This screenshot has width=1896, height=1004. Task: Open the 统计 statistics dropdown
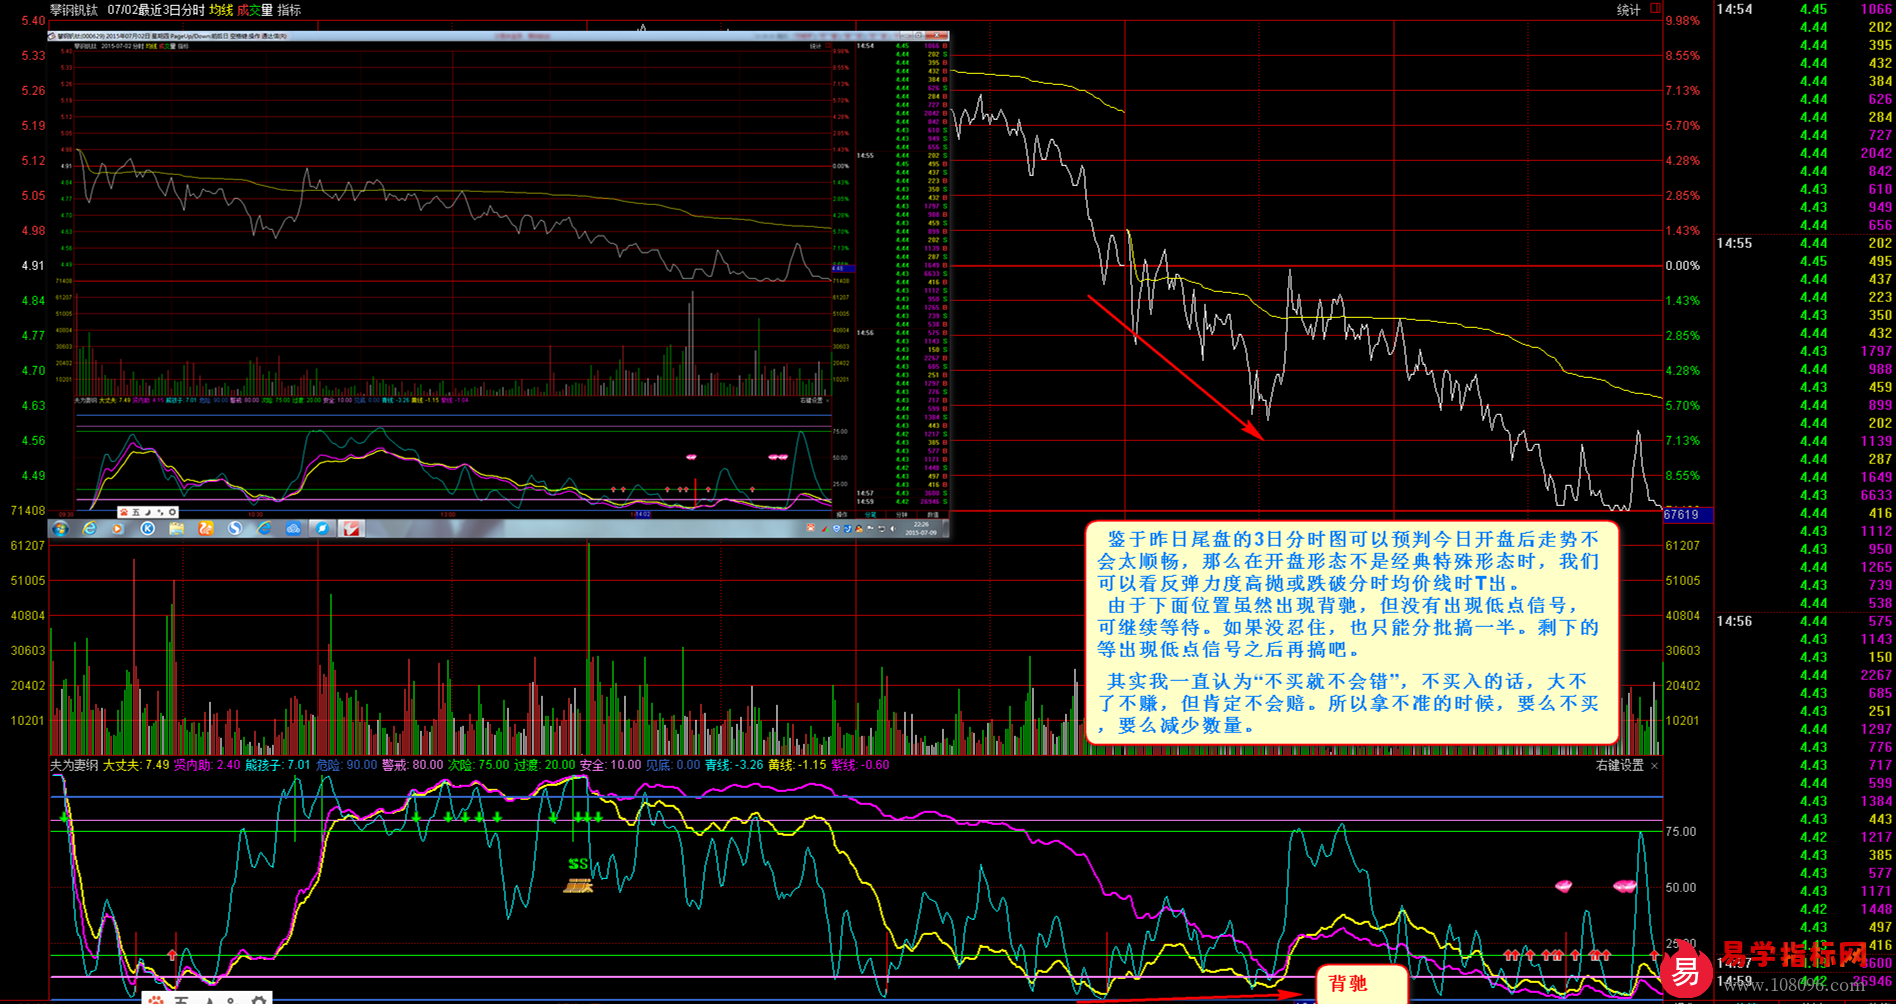coord(1628,10)
